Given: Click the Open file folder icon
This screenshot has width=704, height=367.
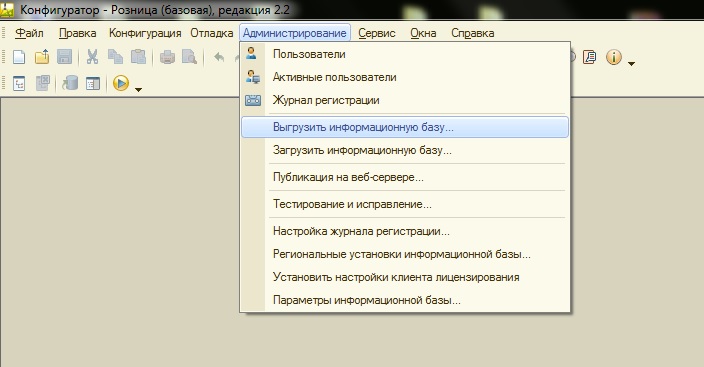Looking at the screenshot, I should pyautogui.click(x=42, y=57).
